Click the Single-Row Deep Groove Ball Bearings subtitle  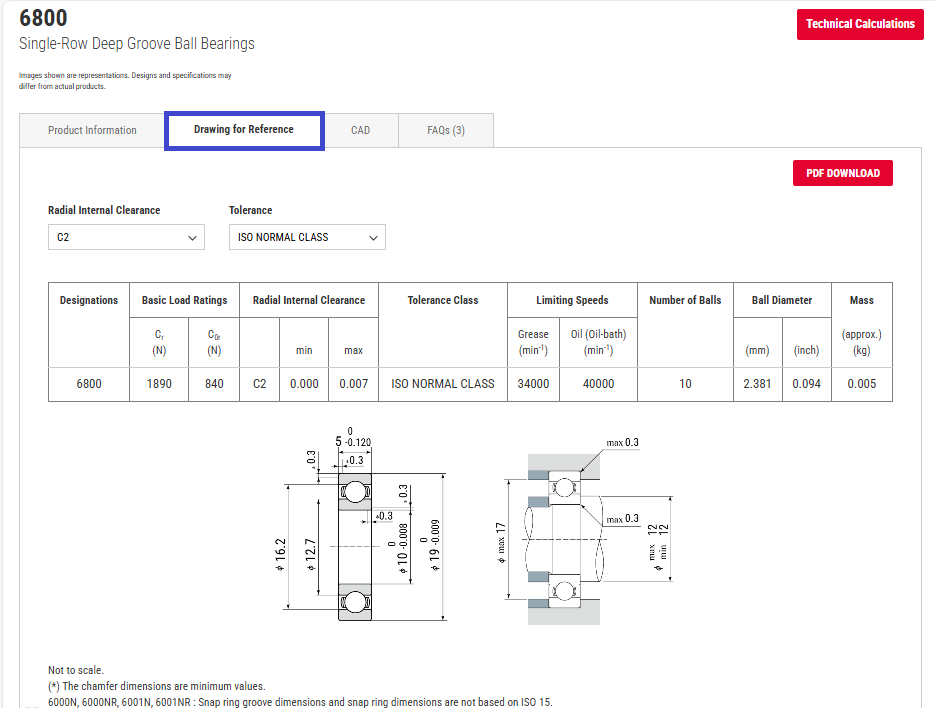click(137, 44)
